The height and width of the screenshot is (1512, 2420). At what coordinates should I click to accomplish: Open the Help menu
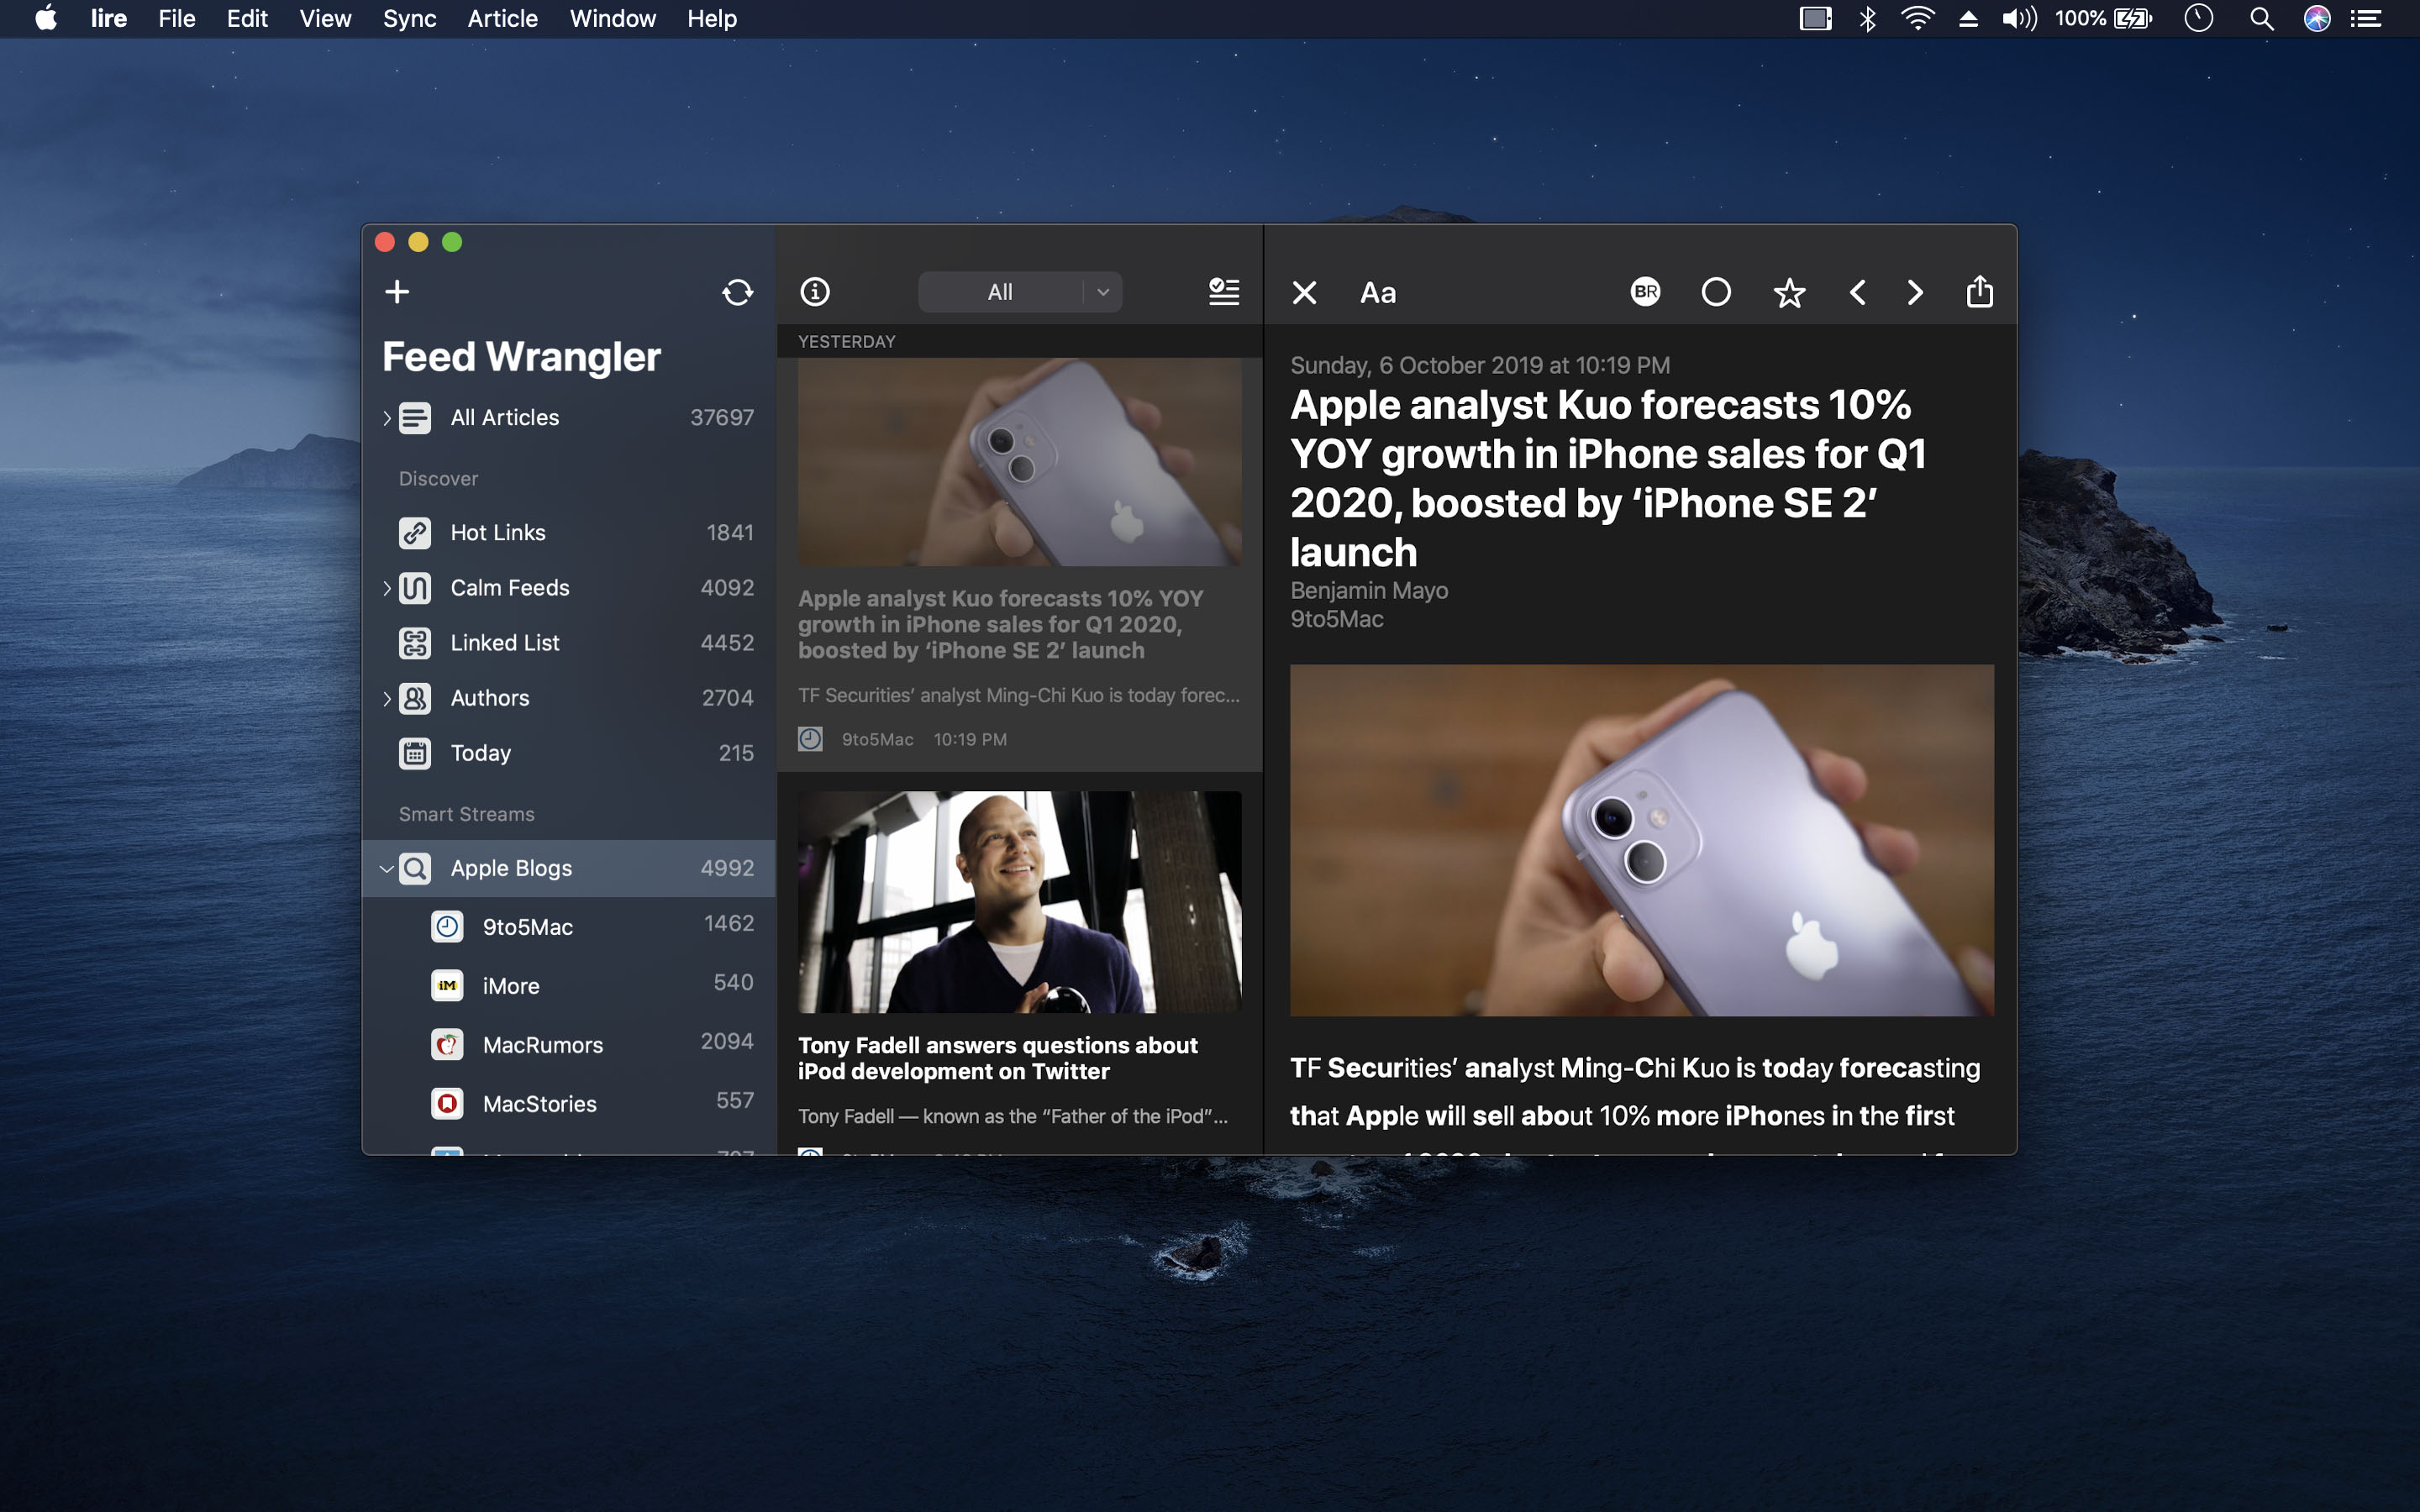point(712,19)
